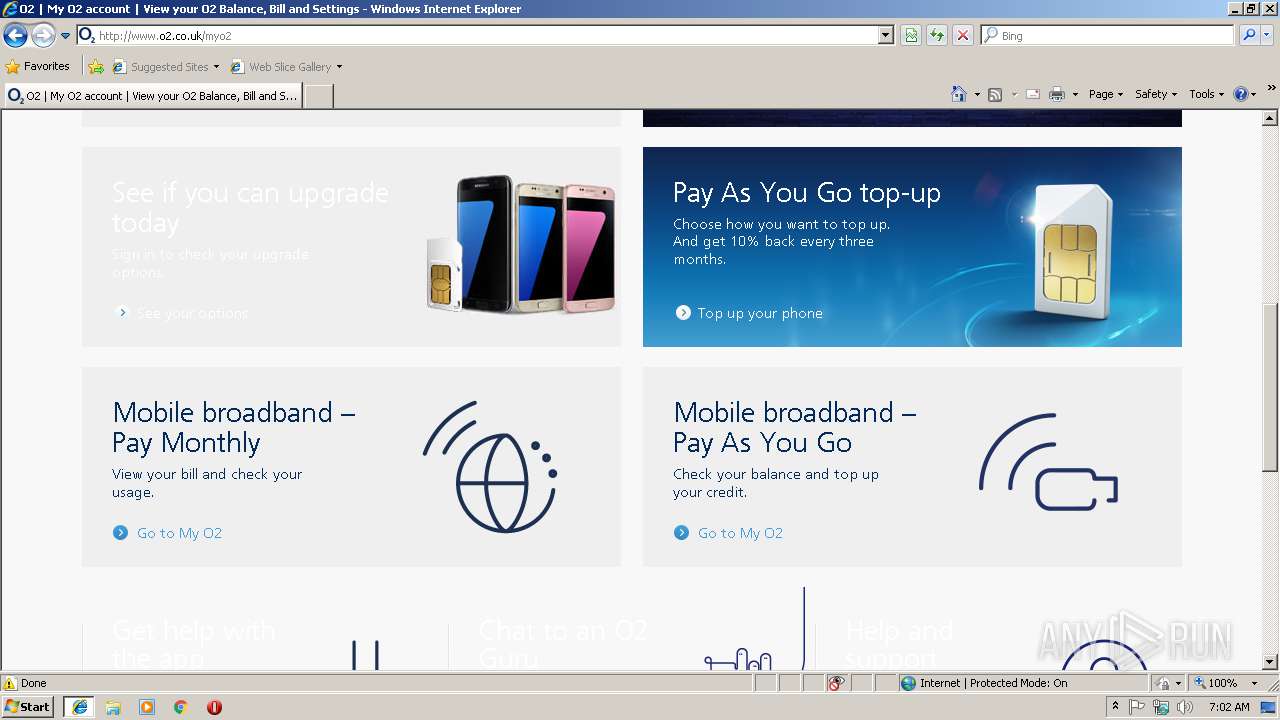Open the Pay As You Go top-up heading
Screen dimensions: 1280x720
tap(807, 192)
